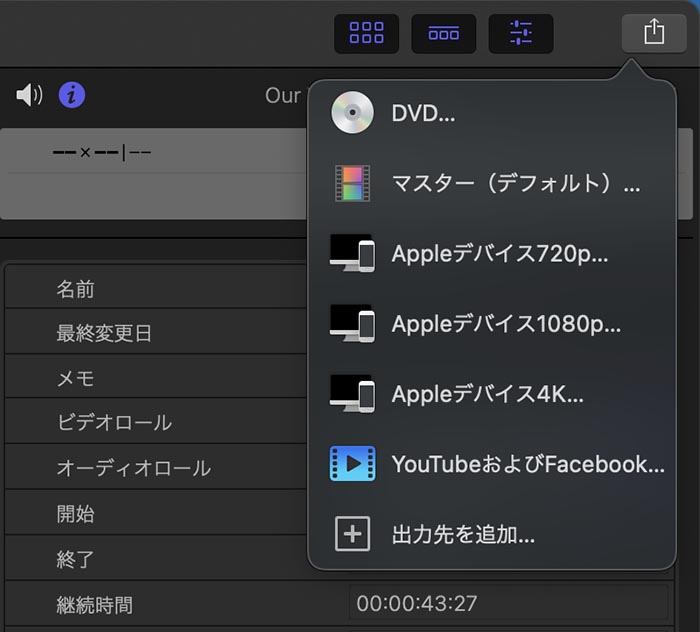The width and height of the screenshot is (700, 632).
Task: Select the 名前 row label
Action: point(75,289)
